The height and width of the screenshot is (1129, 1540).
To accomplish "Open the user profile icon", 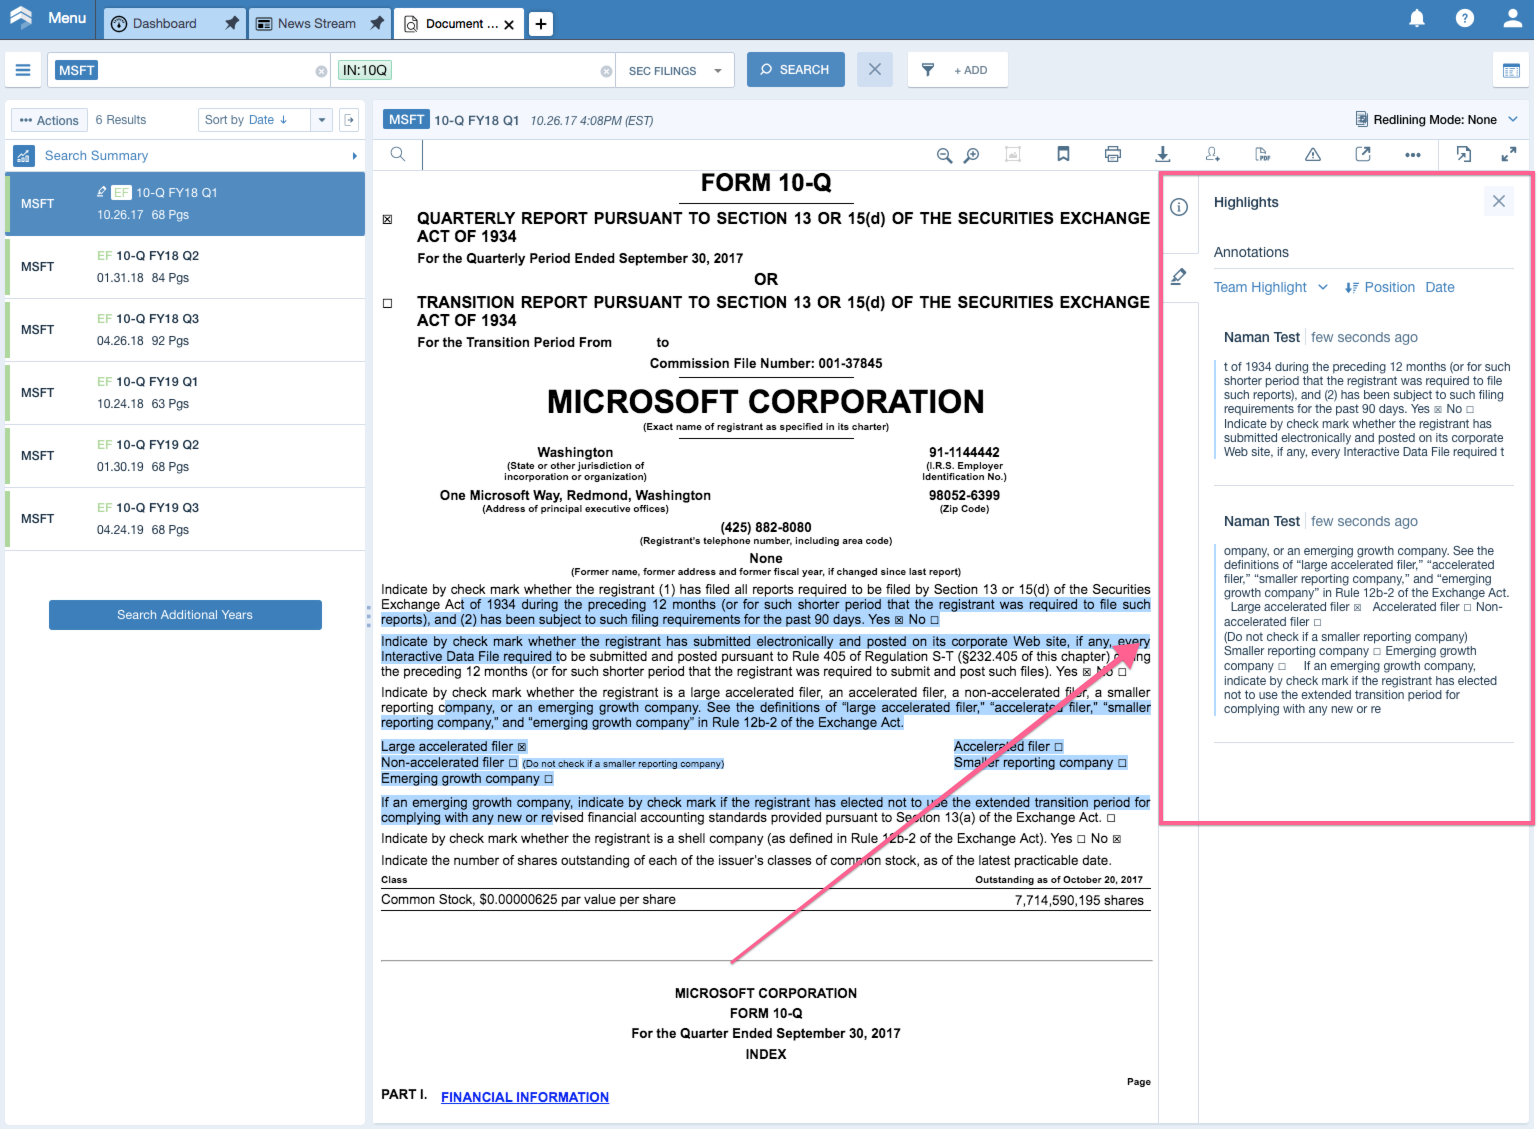I will tap(1513, 18).
